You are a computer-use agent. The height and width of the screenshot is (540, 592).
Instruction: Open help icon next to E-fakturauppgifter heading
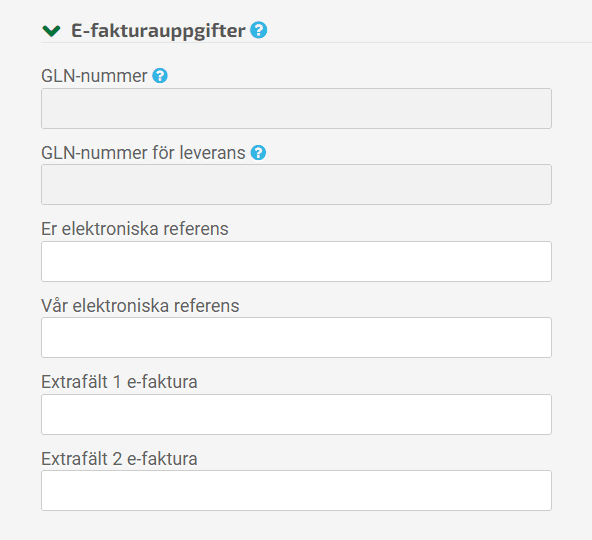(259, 30)
